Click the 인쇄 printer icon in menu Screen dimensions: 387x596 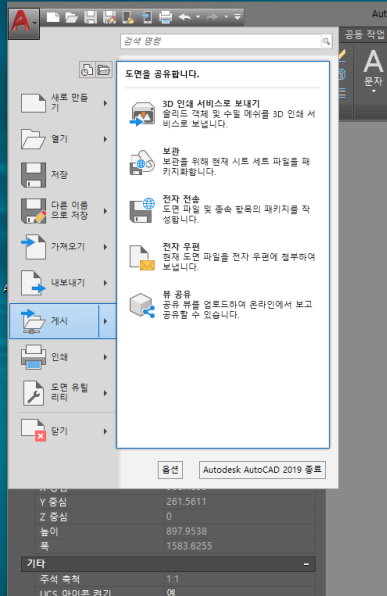33,357
